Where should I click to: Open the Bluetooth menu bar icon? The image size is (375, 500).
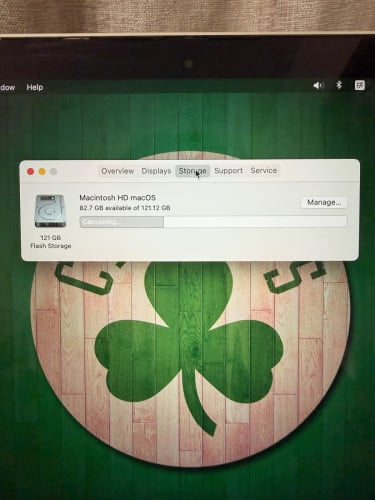click(339, 85)
